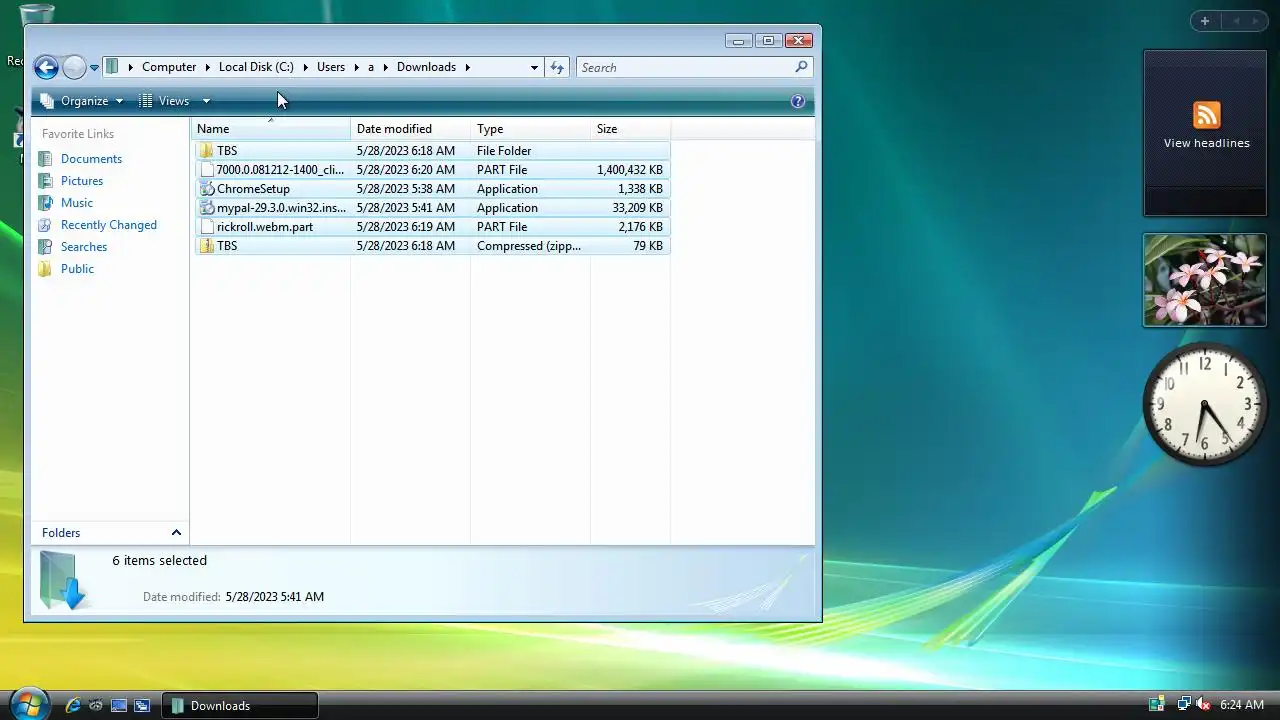The width and height of the screenshot is (1280, 720).
Task: Click the Help question mark icon
Action: pos(798,101)
